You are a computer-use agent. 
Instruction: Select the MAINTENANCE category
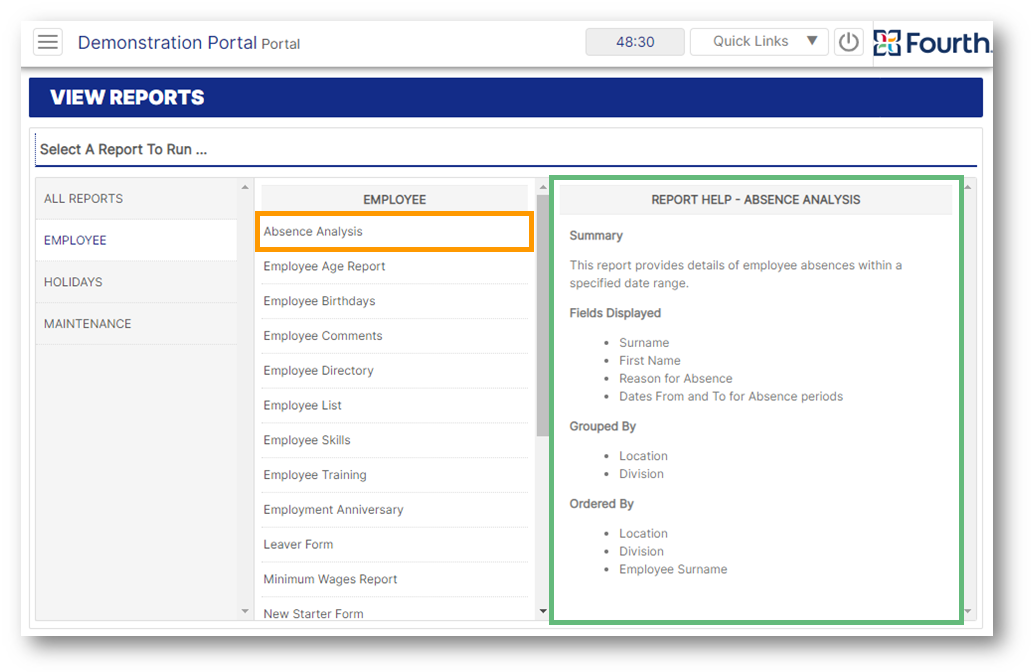click(x=137, y=323)
